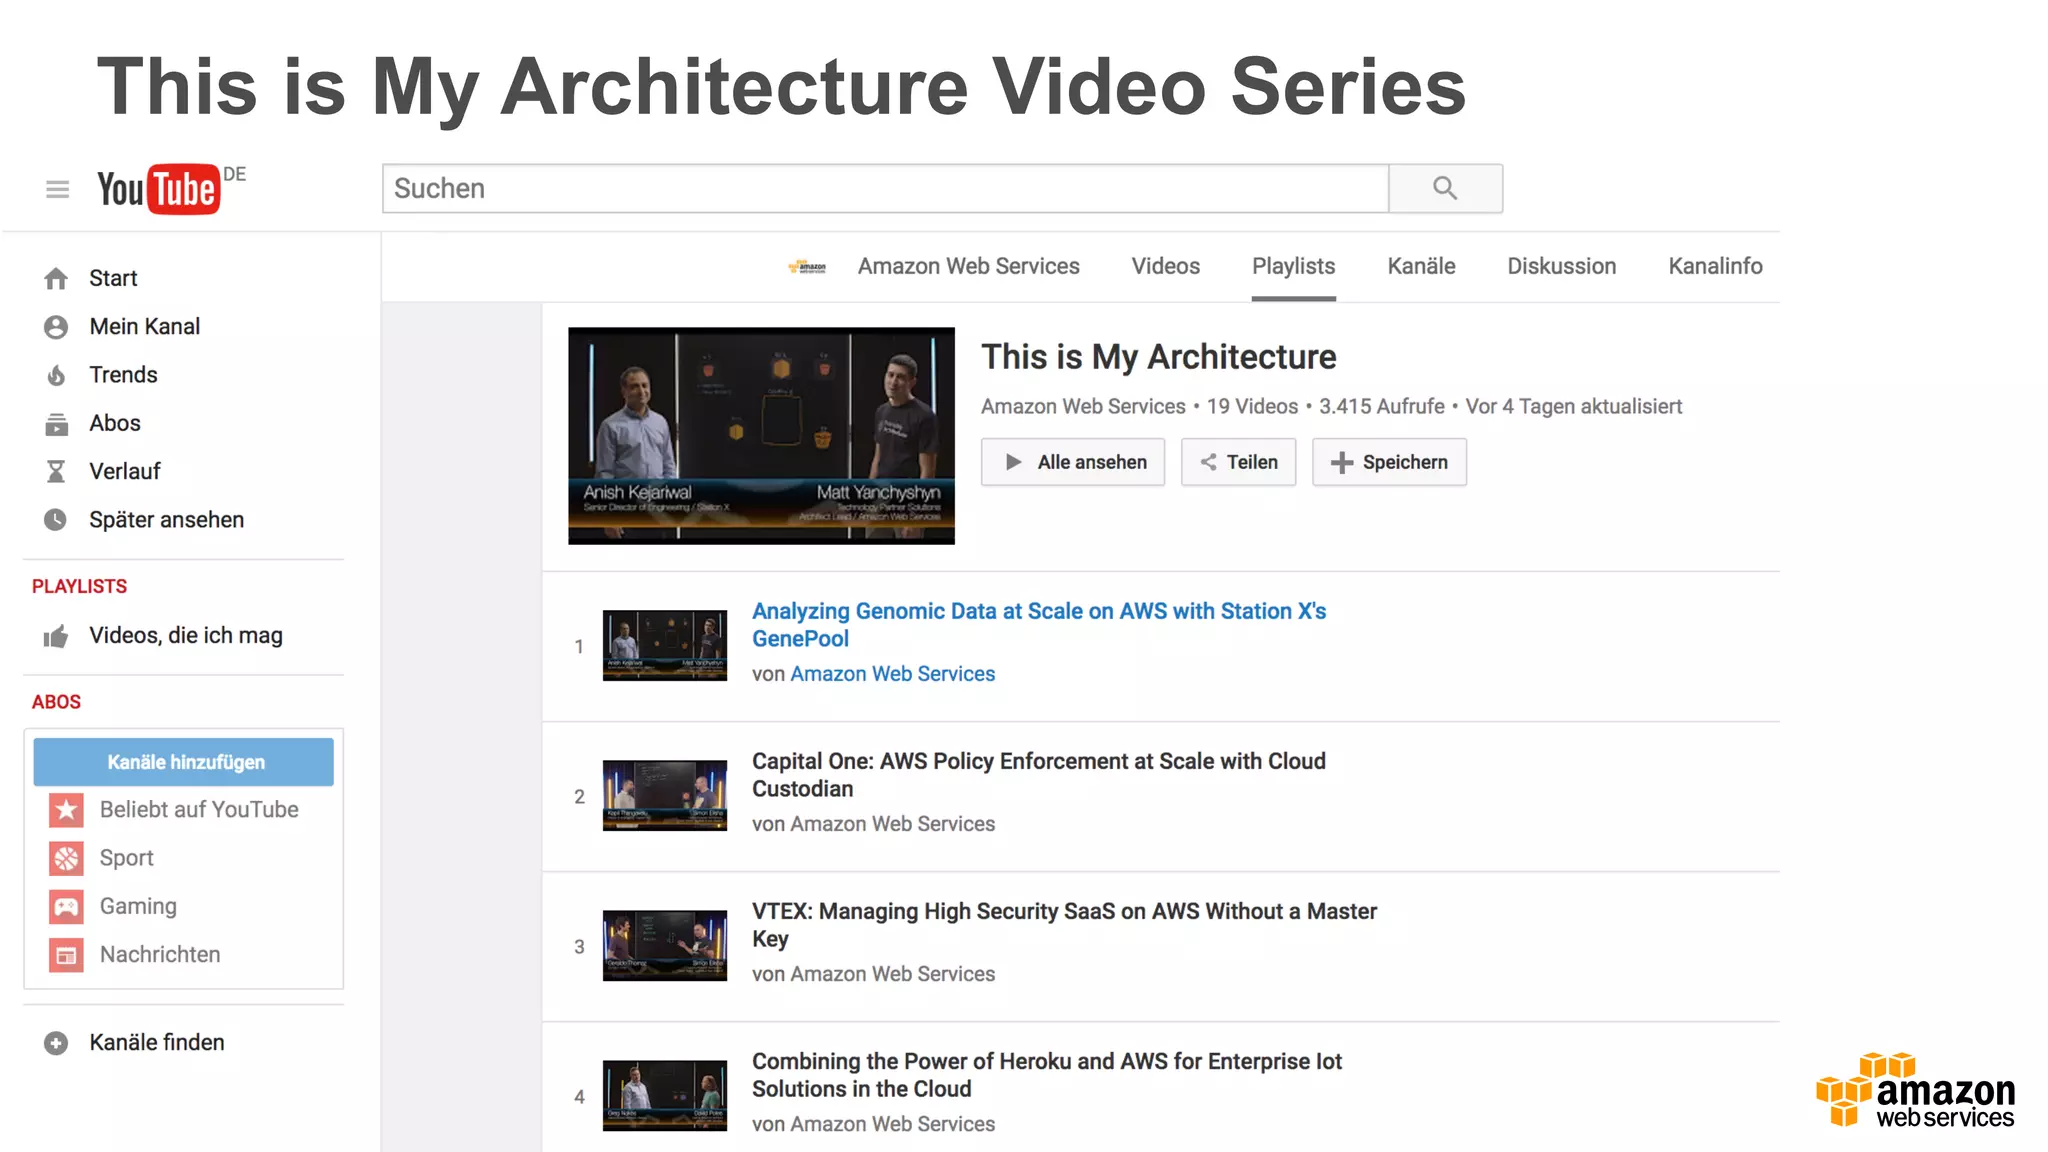Open the Heroku and AWS IoT video

tap(1046, 1075)
